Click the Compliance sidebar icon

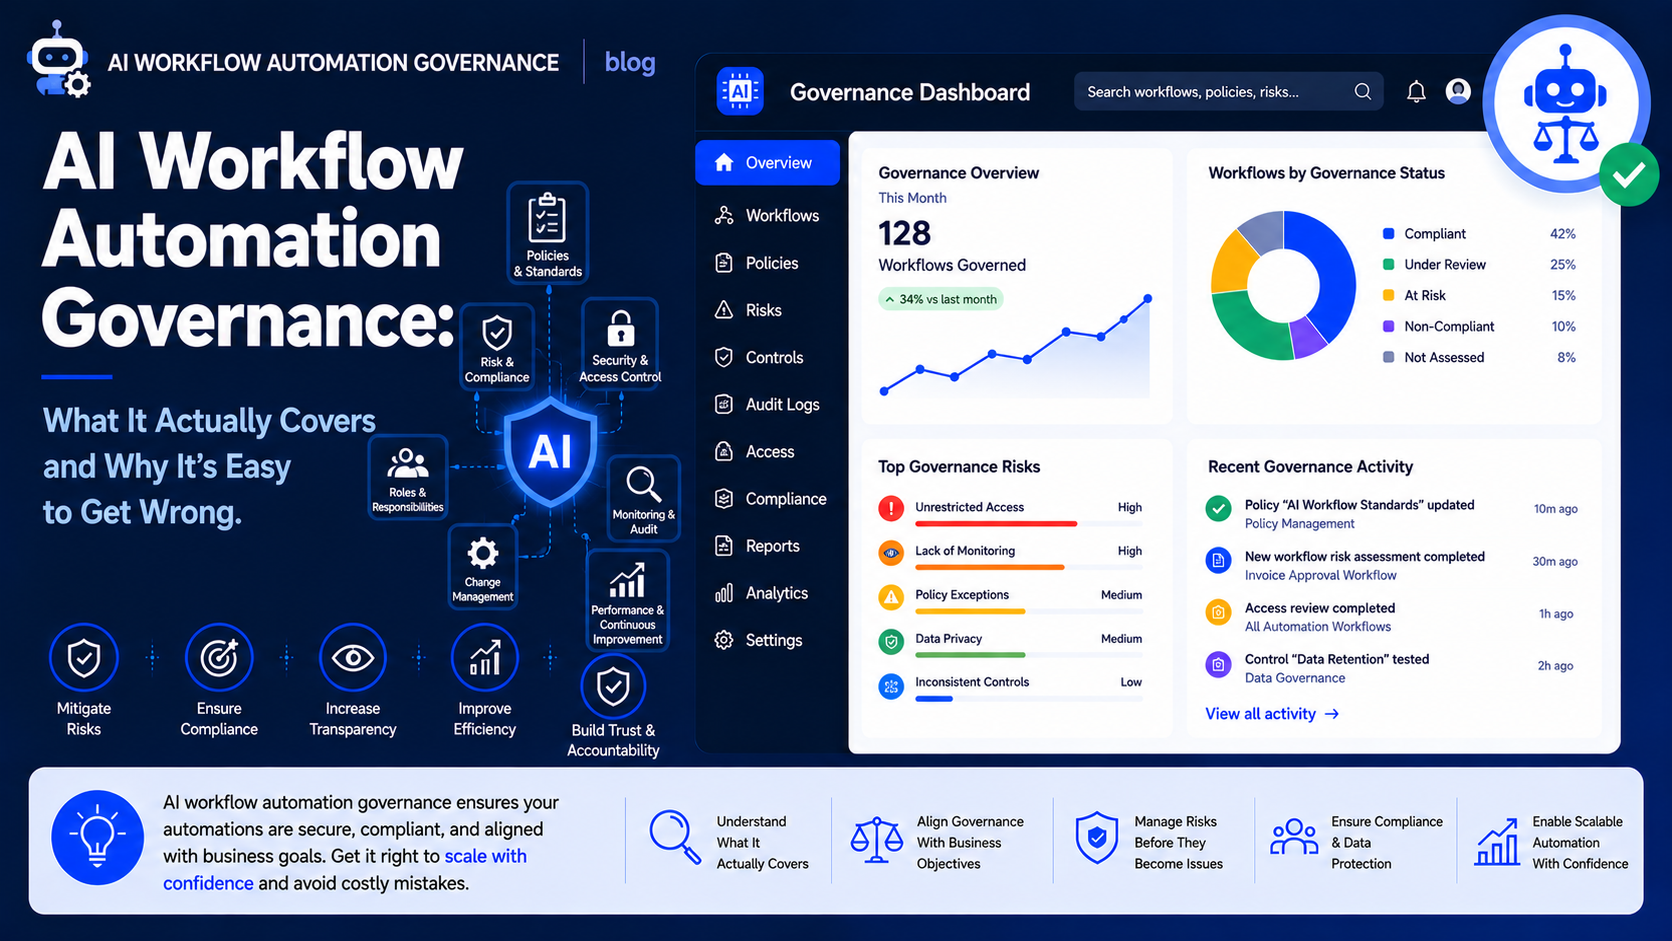(724, 498)
